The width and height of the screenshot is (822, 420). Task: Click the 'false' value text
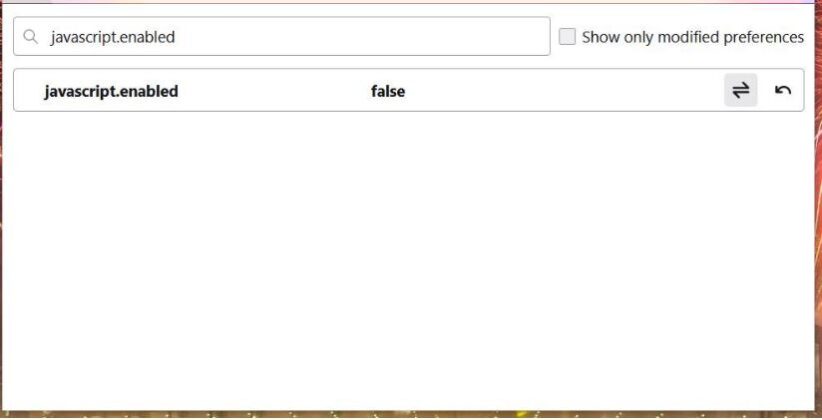point(388,91)
